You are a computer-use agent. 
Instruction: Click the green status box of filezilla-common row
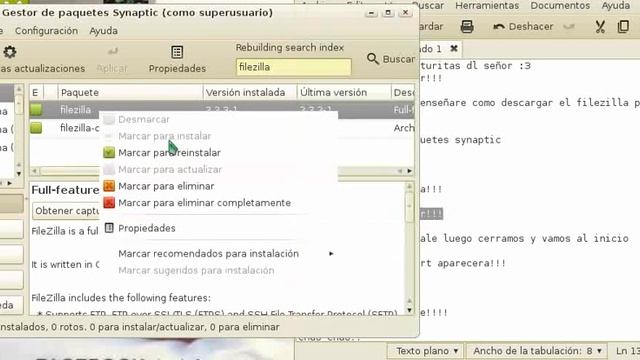36,128
